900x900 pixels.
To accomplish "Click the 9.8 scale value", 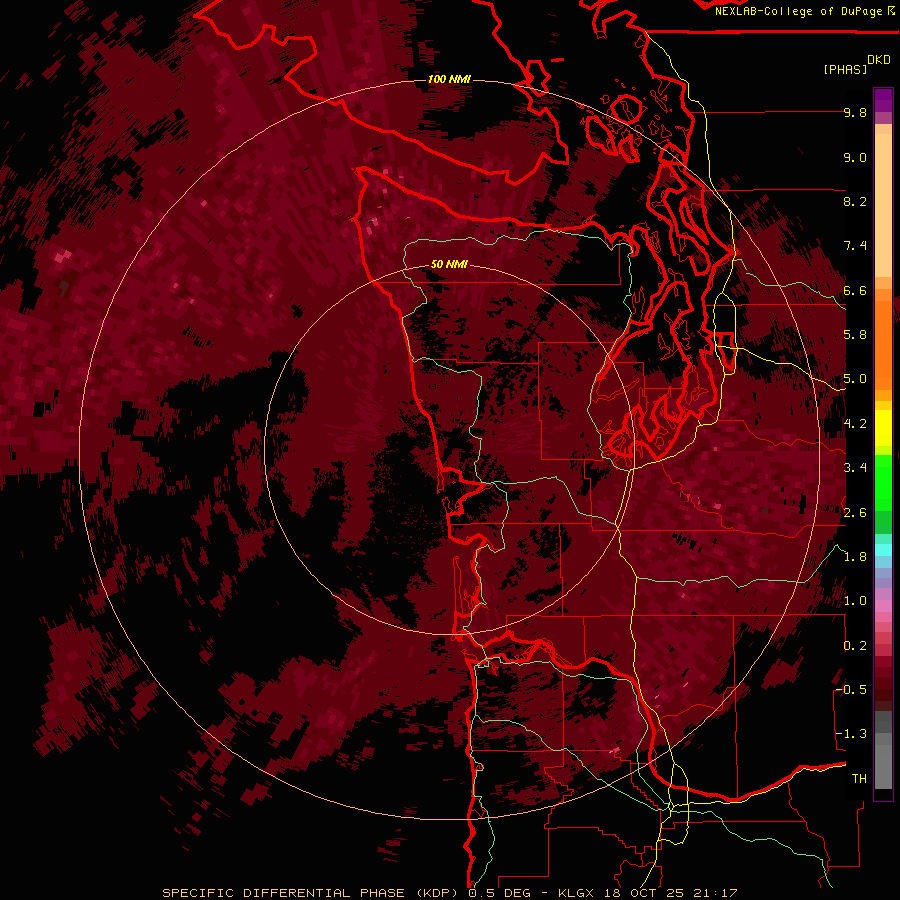I will (x=855, y=112).
